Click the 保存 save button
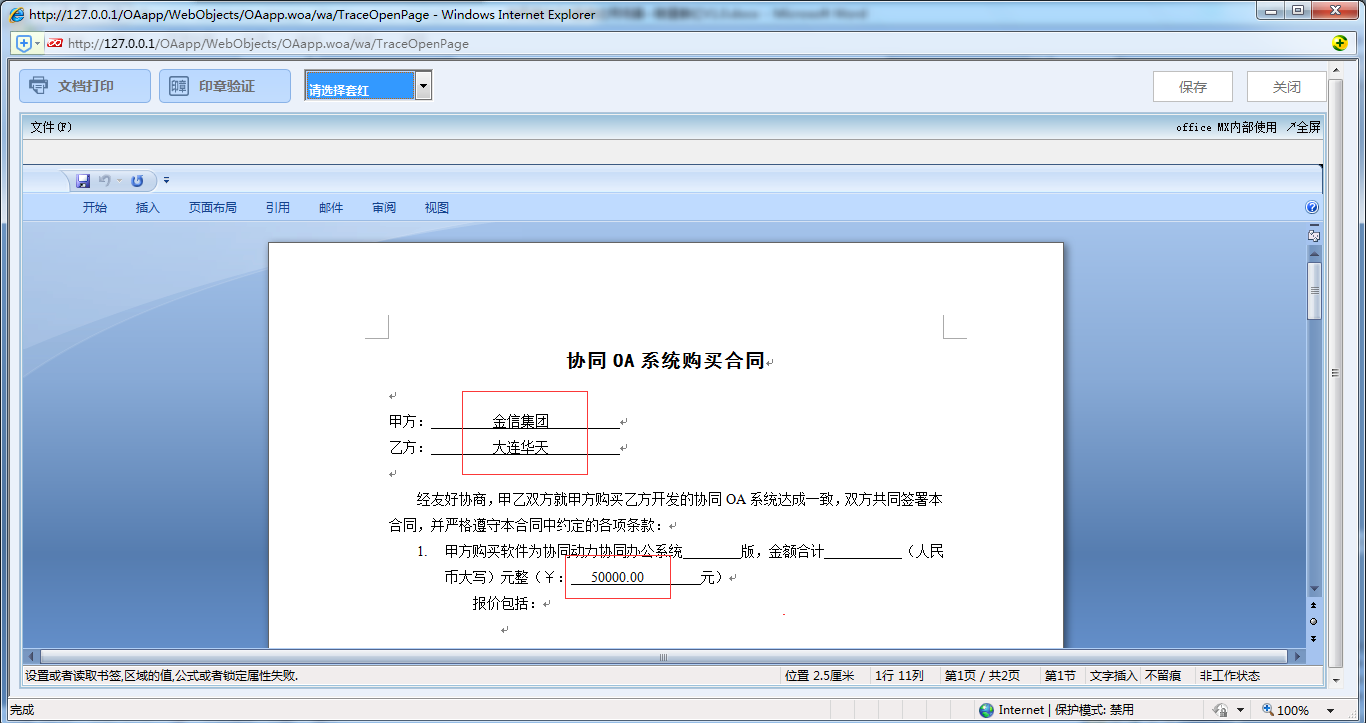 pos(1192,86)
